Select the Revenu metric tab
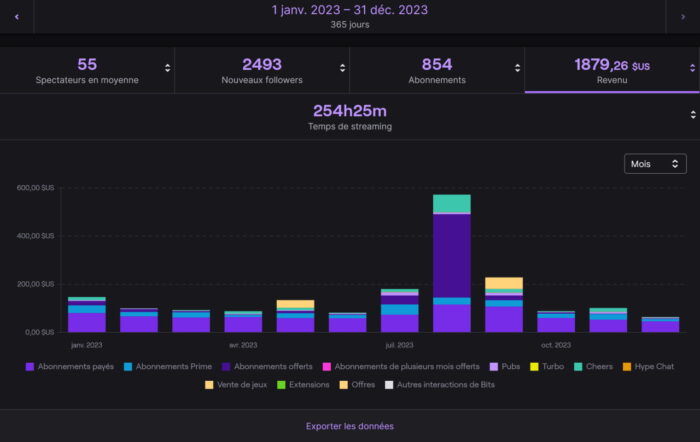Screen dimensions: 700x442 [611, 70]
